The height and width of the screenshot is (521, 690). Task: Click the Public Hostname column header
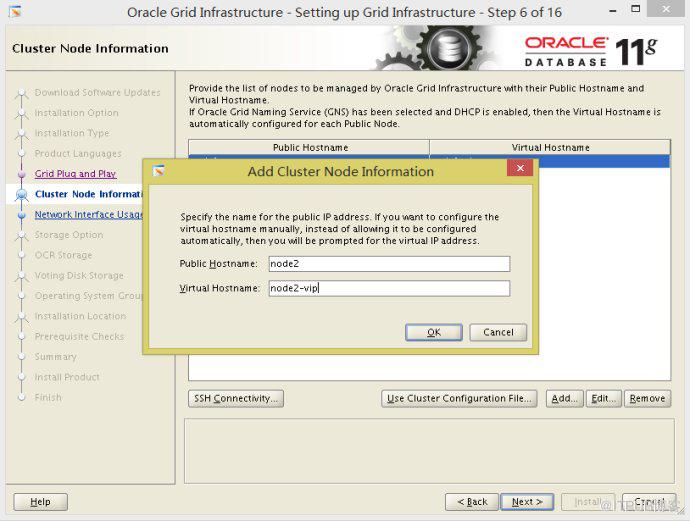[309, 147]
